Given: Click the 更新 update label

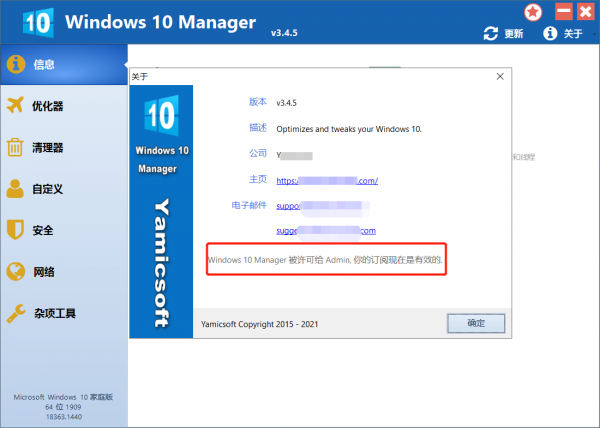Looking at the screenshot, I should pyautogui.click(x=514, y=34).
